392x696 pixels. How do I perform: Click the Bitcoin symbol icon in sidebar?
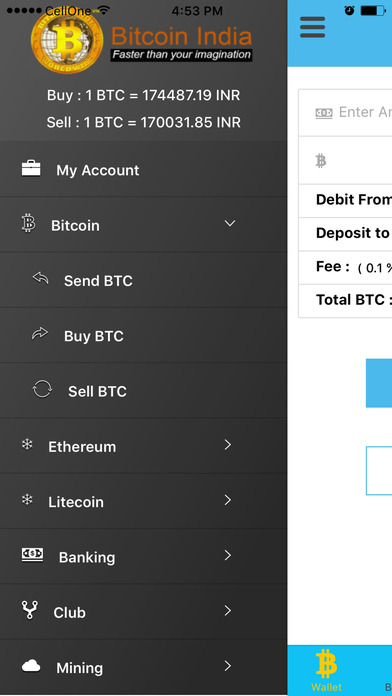pyautogui.click(x=28, y=223)
